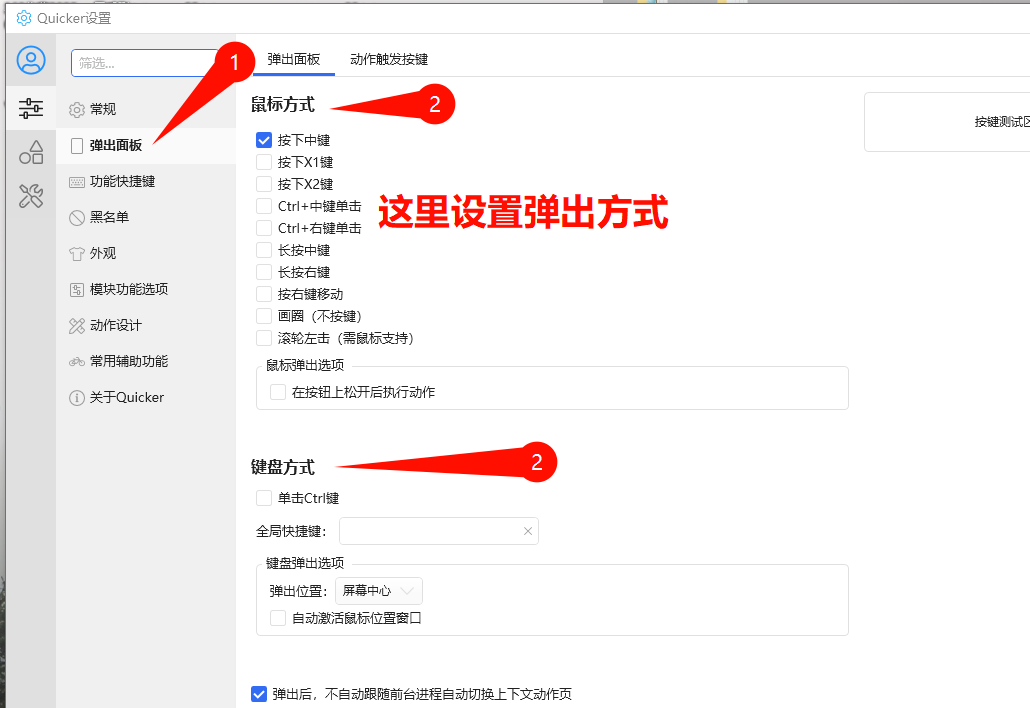Uncheck 弹出后，不自动跟随前台进程 checkbox

coord(259,694)
